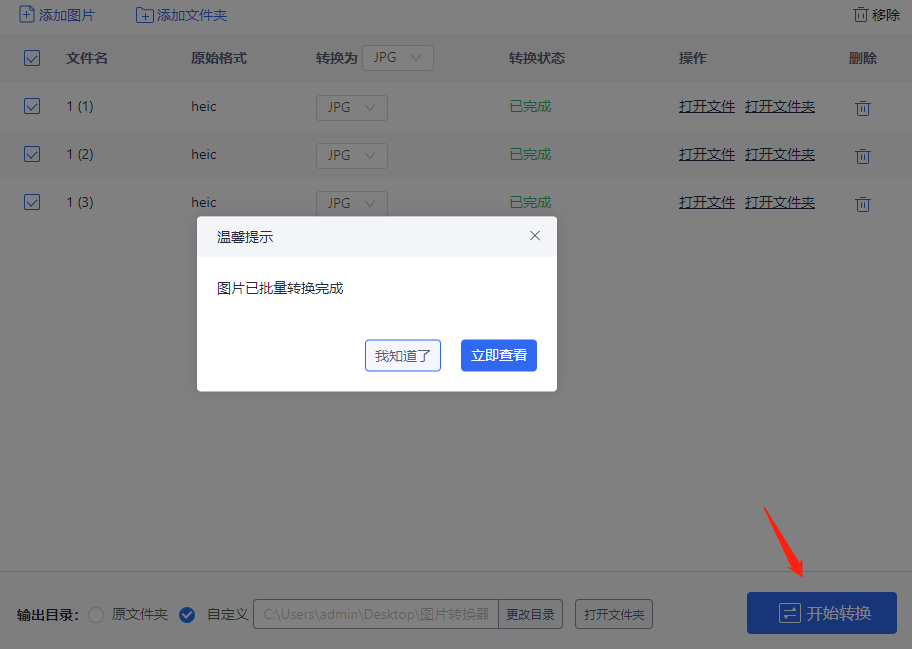Click the 我知道了 button
Screen dimensions: 912x649
pos(402,355)
